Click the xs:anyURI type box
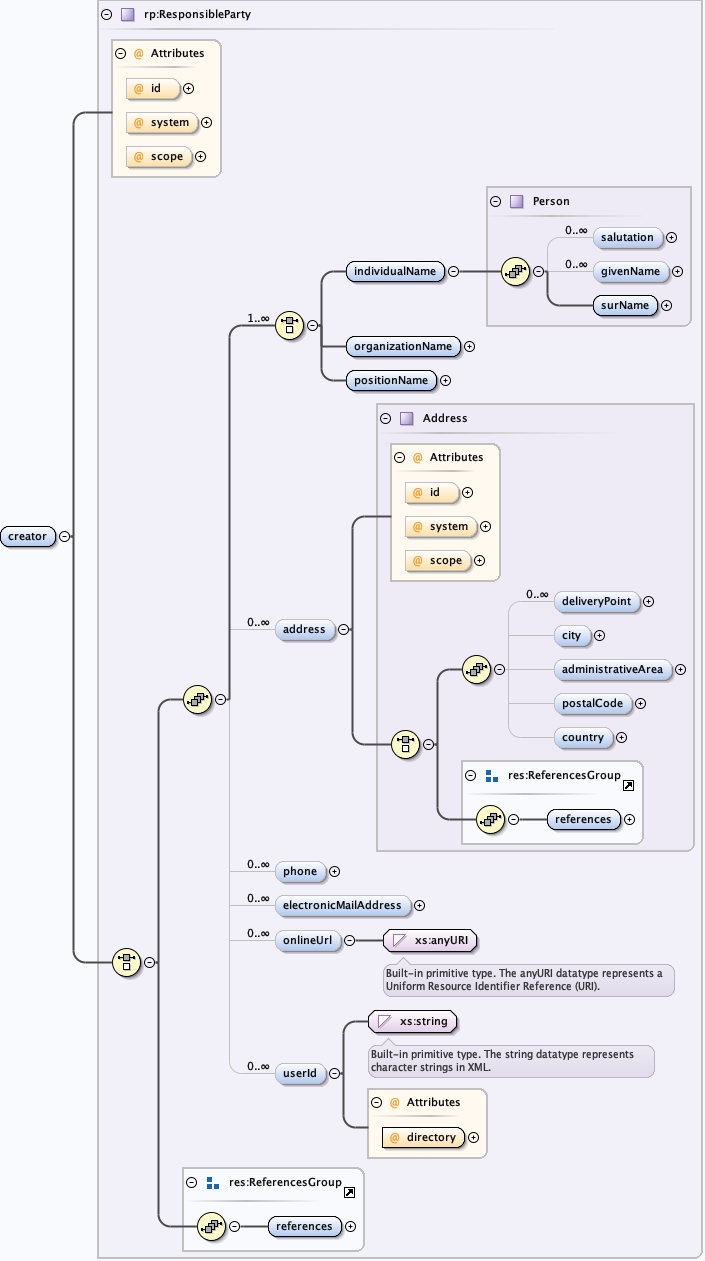705x1261 pixels. pos(431,940)
